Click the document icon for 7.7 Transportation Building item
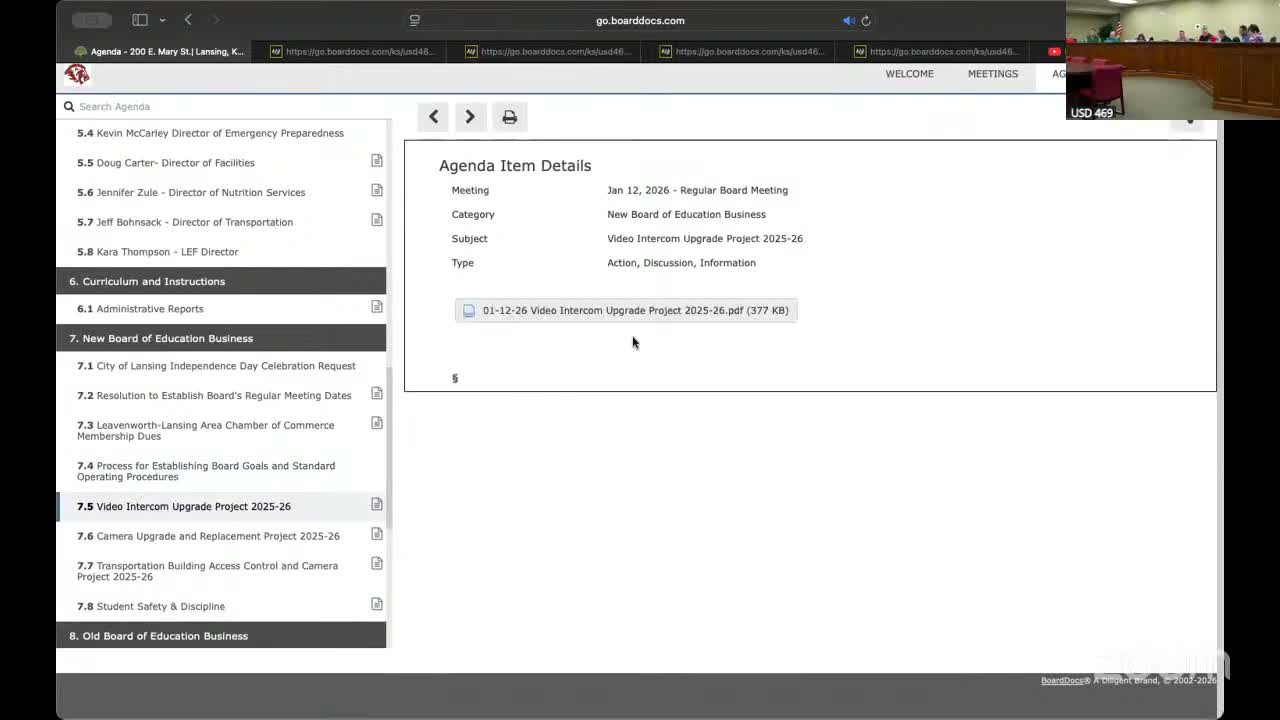Image resolution: width=1280 pixels, height=720 pixels. pyautogui.click(x=377, y=564)
